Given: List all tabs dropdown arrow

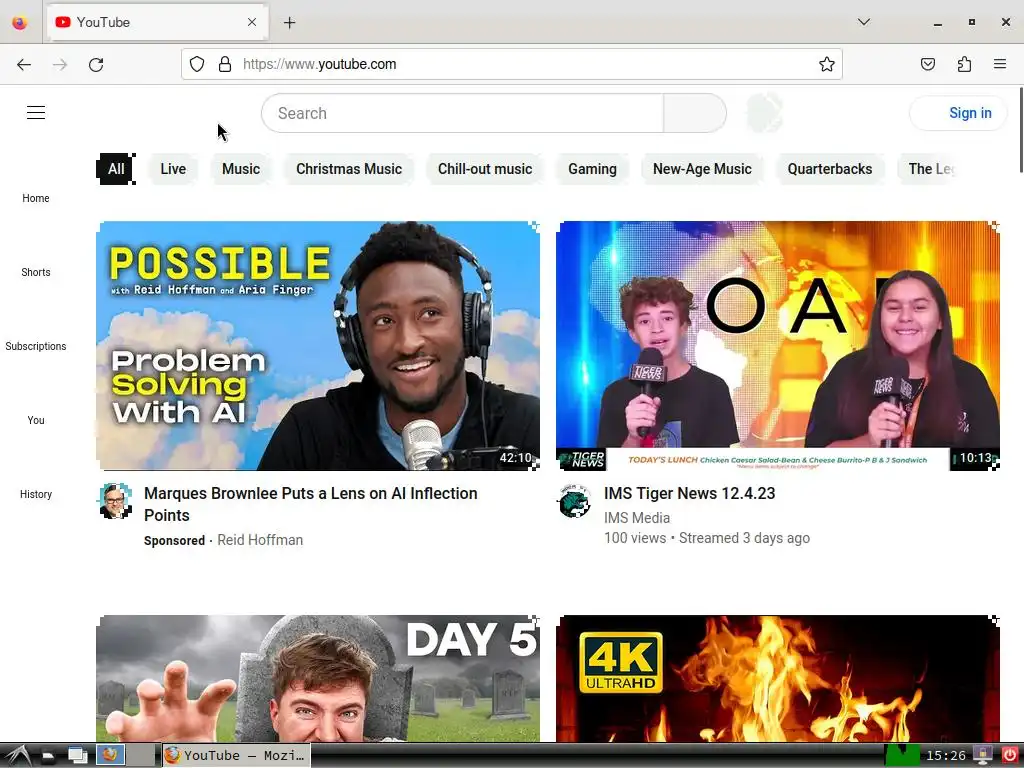Looking at the screenshot, I should click(863, 22).
